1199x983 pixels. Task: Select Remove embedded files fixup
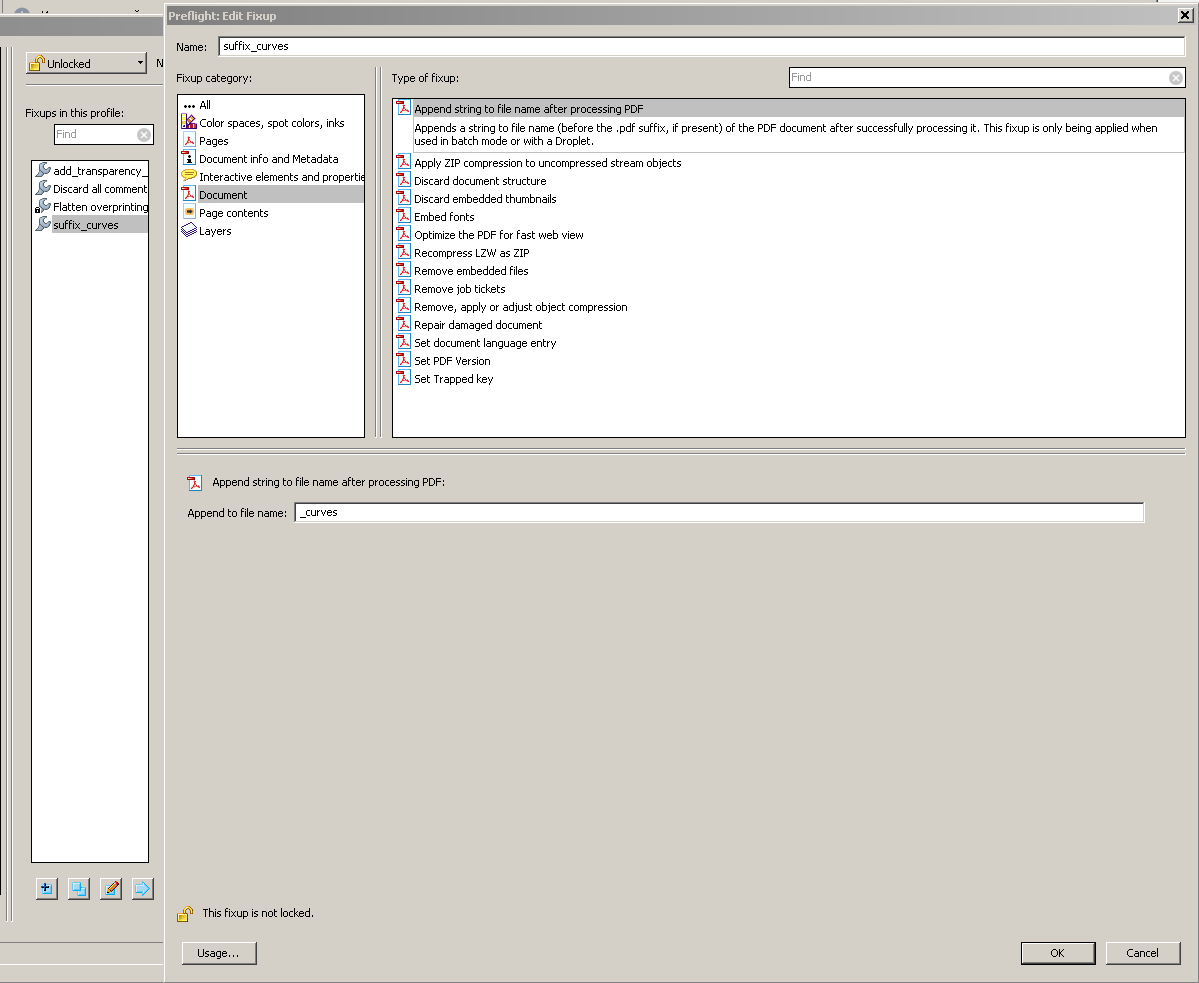click(789, 271)
